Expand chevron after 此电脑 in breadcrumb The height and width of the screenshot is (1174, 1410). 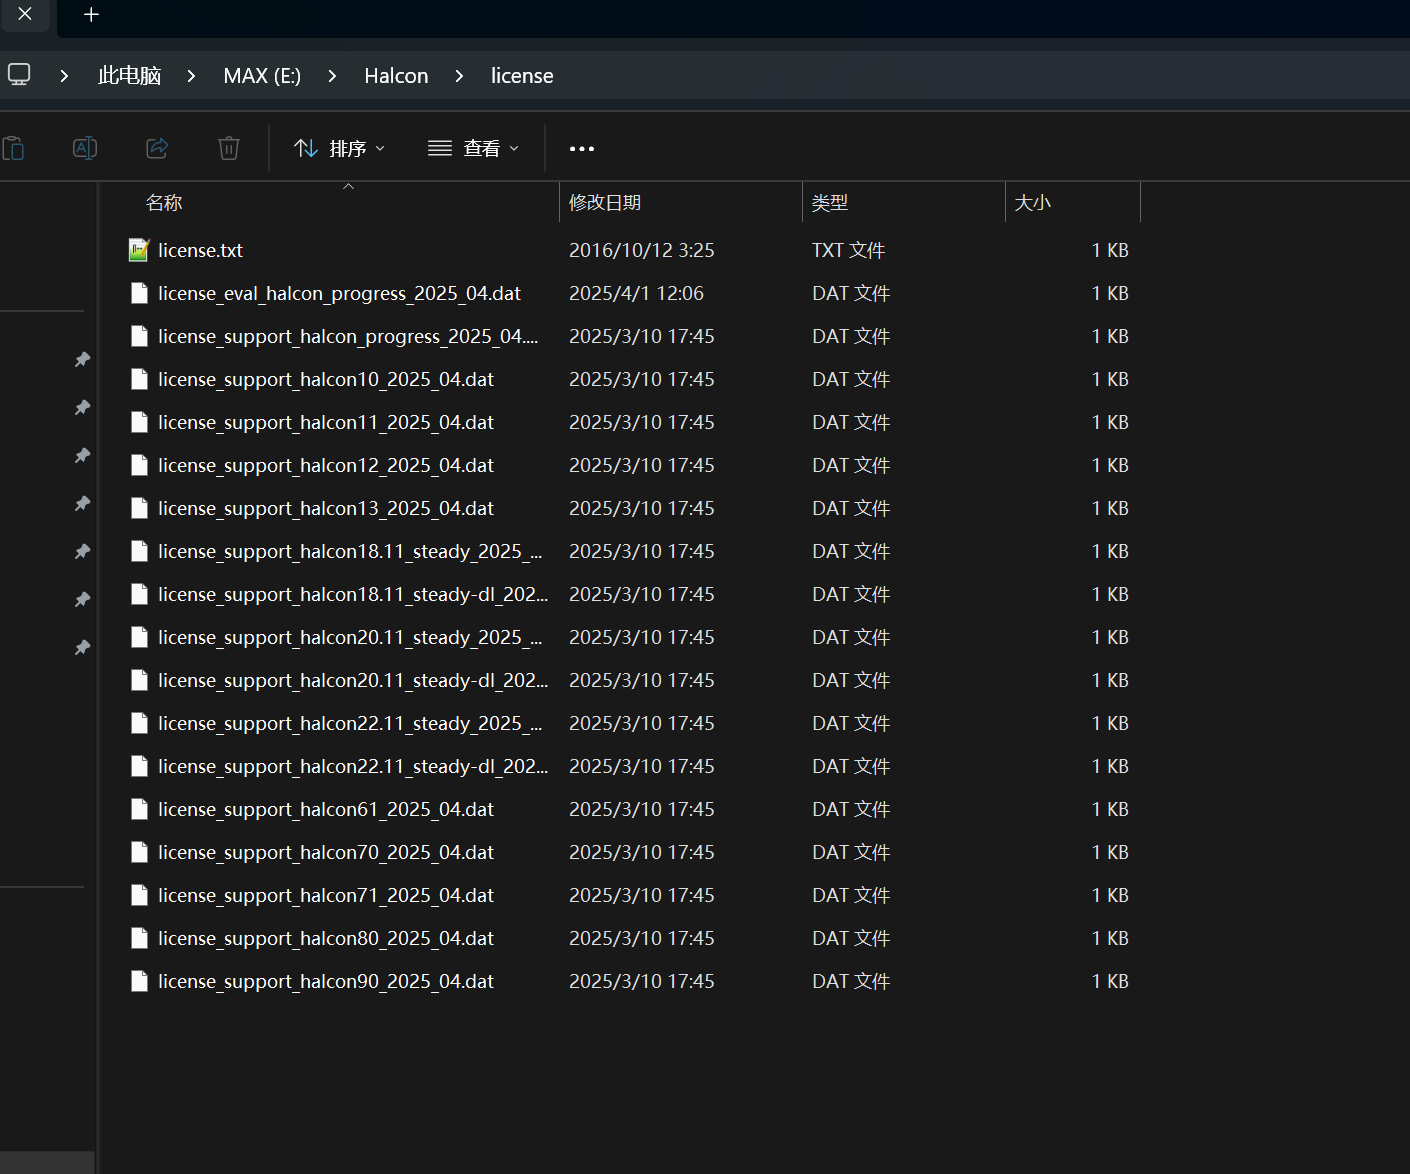[x=191, y=76]
